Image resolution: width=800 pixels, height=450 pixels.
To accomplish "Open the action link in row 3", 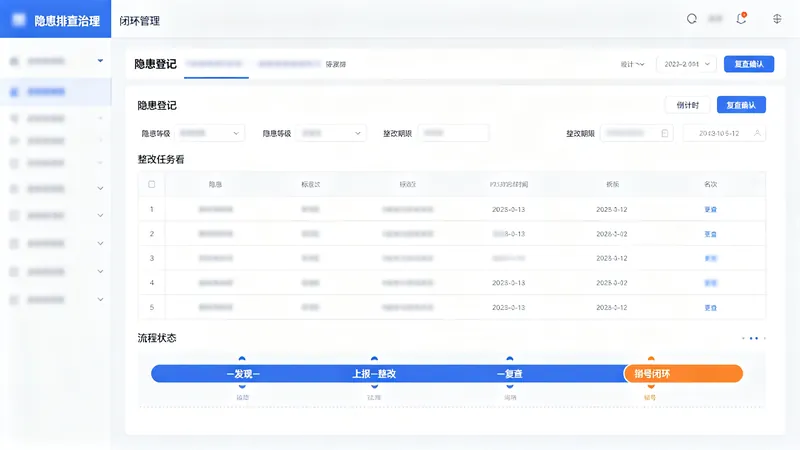I will tap(711, 259).
